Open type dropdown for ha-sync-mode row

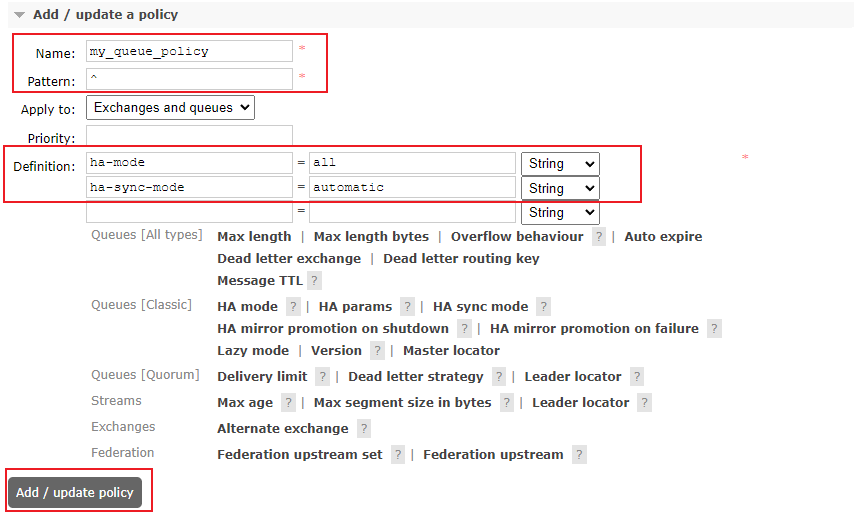pos(560,188)
